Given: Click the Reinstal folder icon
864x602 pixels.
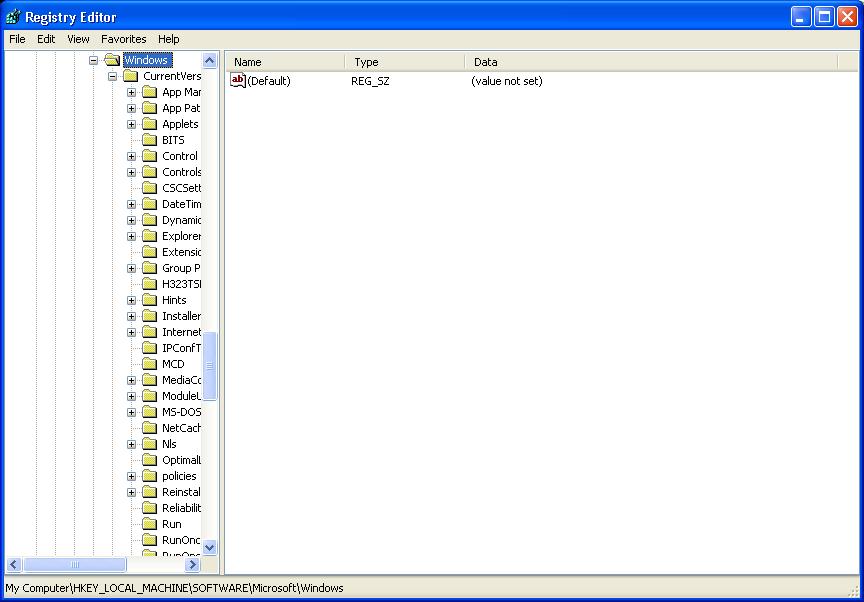Looking at the screenshot, I should pos(149,491).
